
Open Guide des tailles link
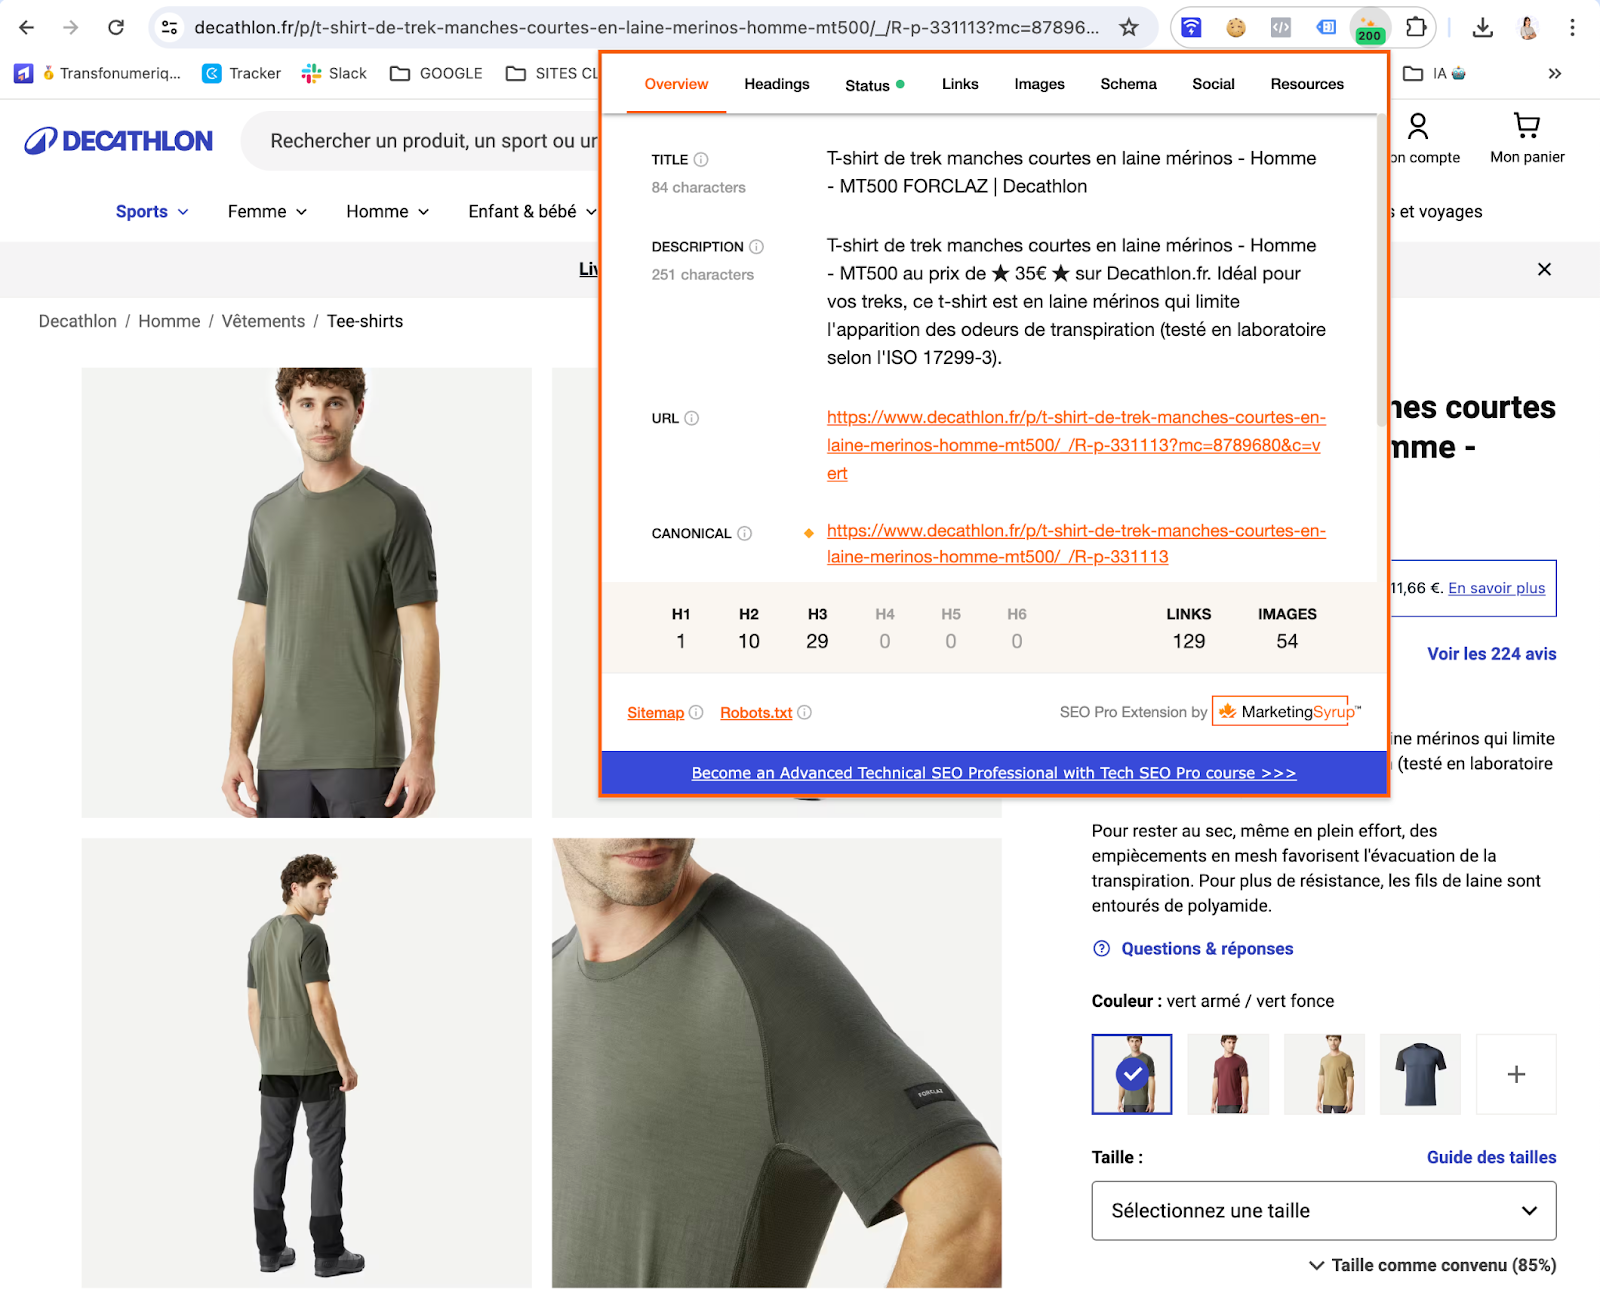[1491, 1157]
